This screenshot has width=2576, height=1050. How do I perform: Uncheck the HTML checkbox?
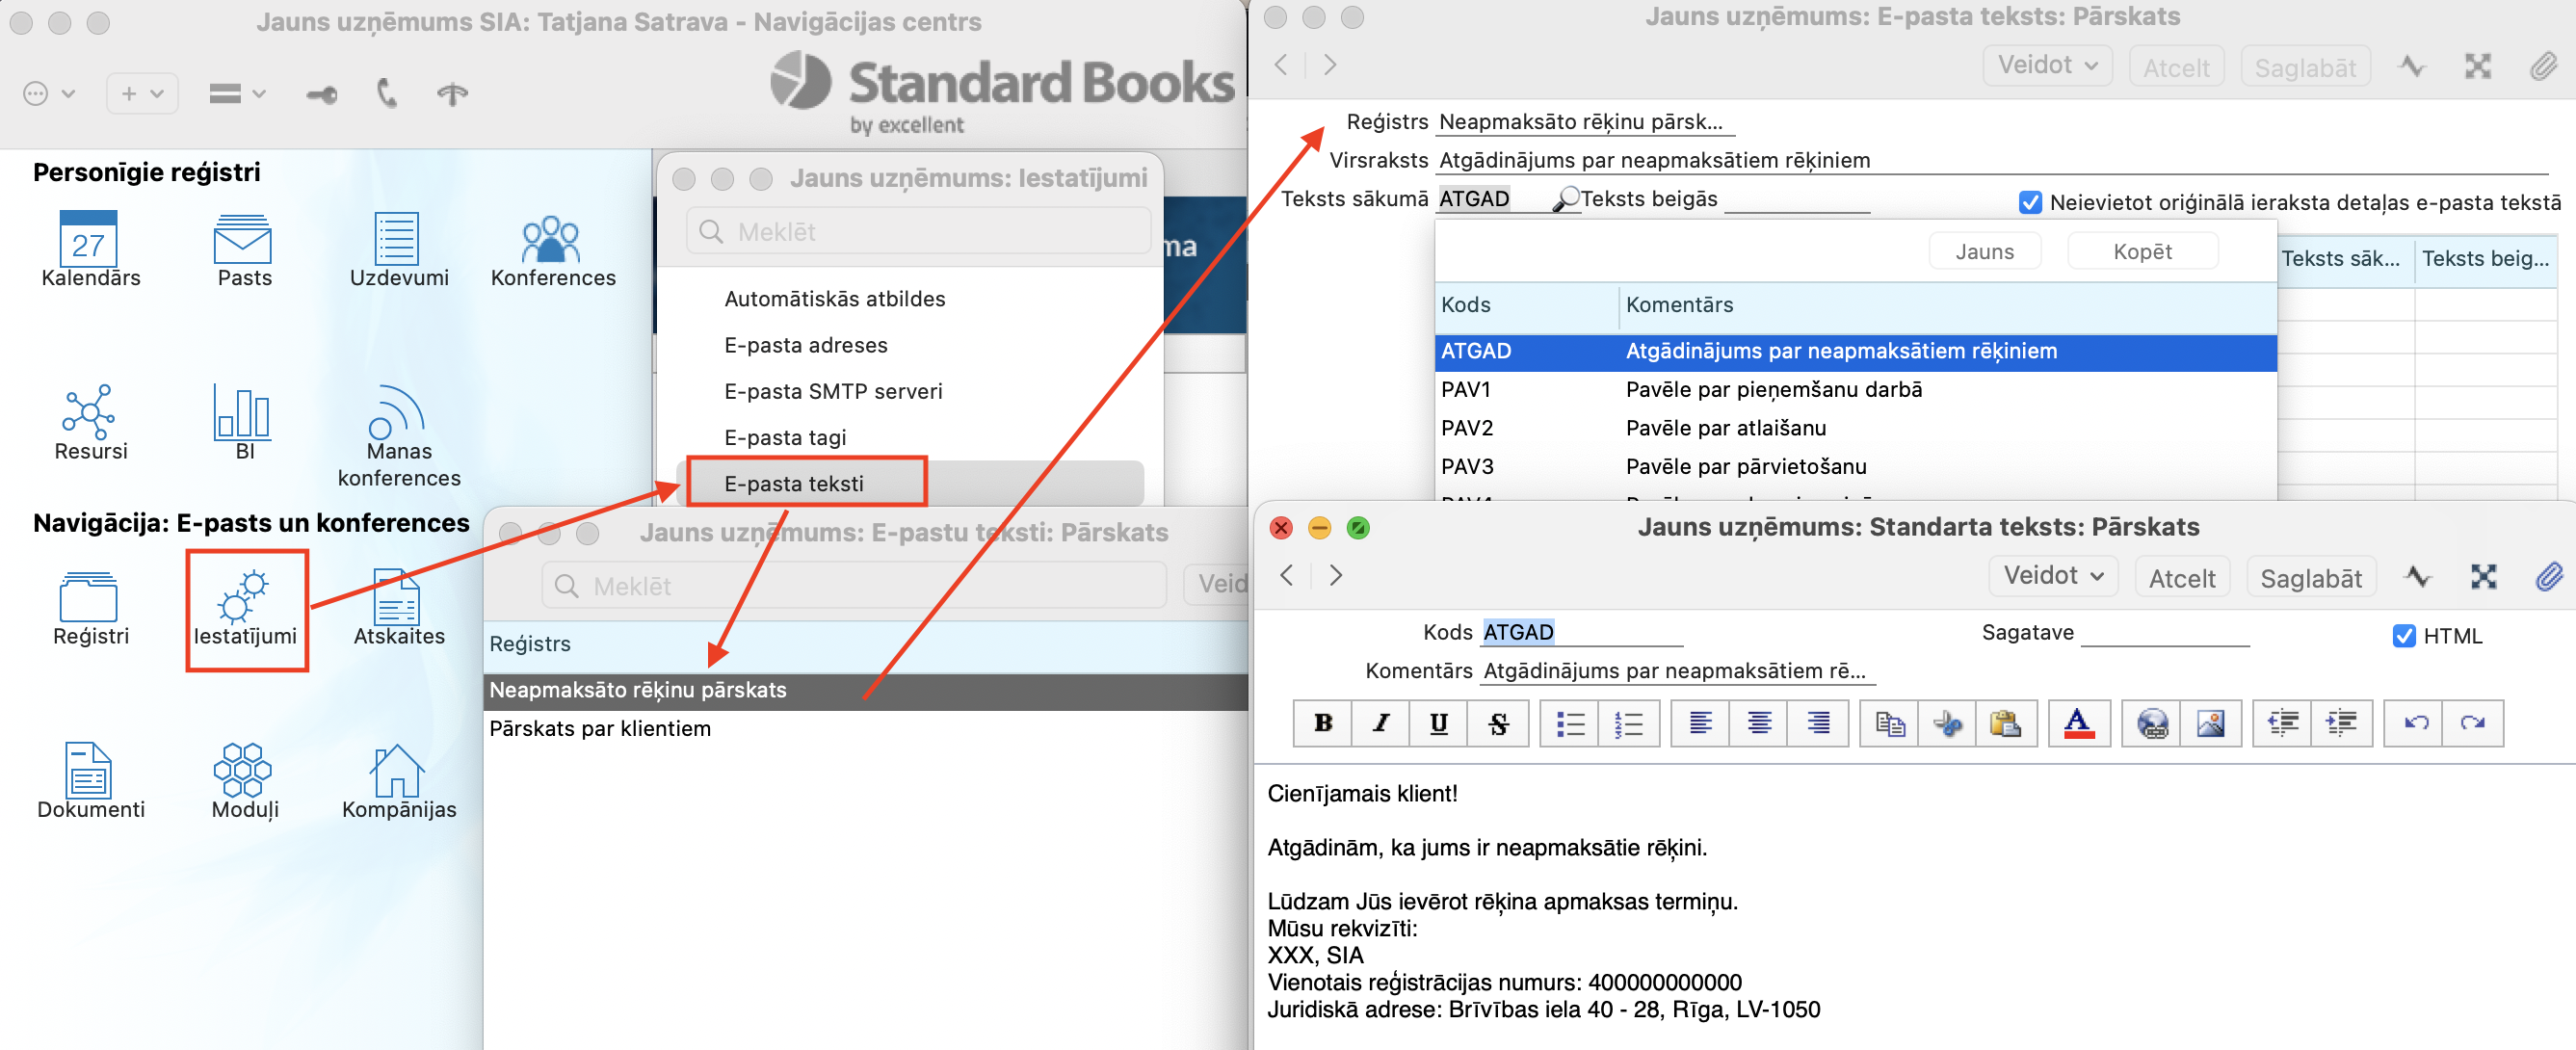(2403, 636)
